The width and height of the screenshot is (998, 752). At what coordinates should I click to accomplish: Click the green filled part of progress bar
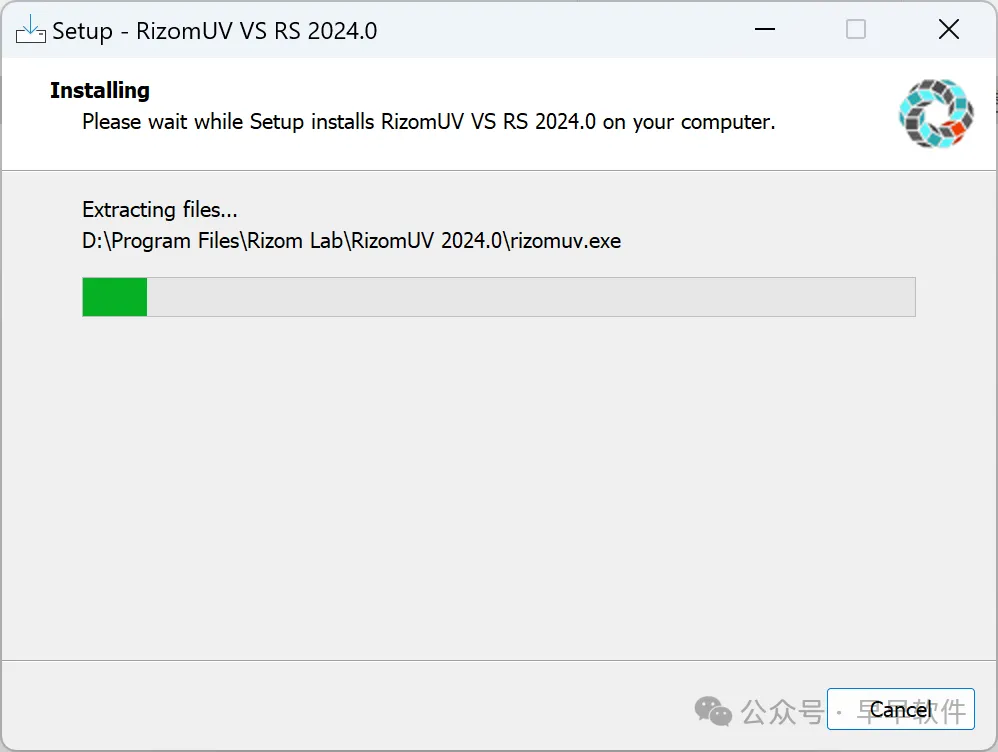tap(115, 297)
